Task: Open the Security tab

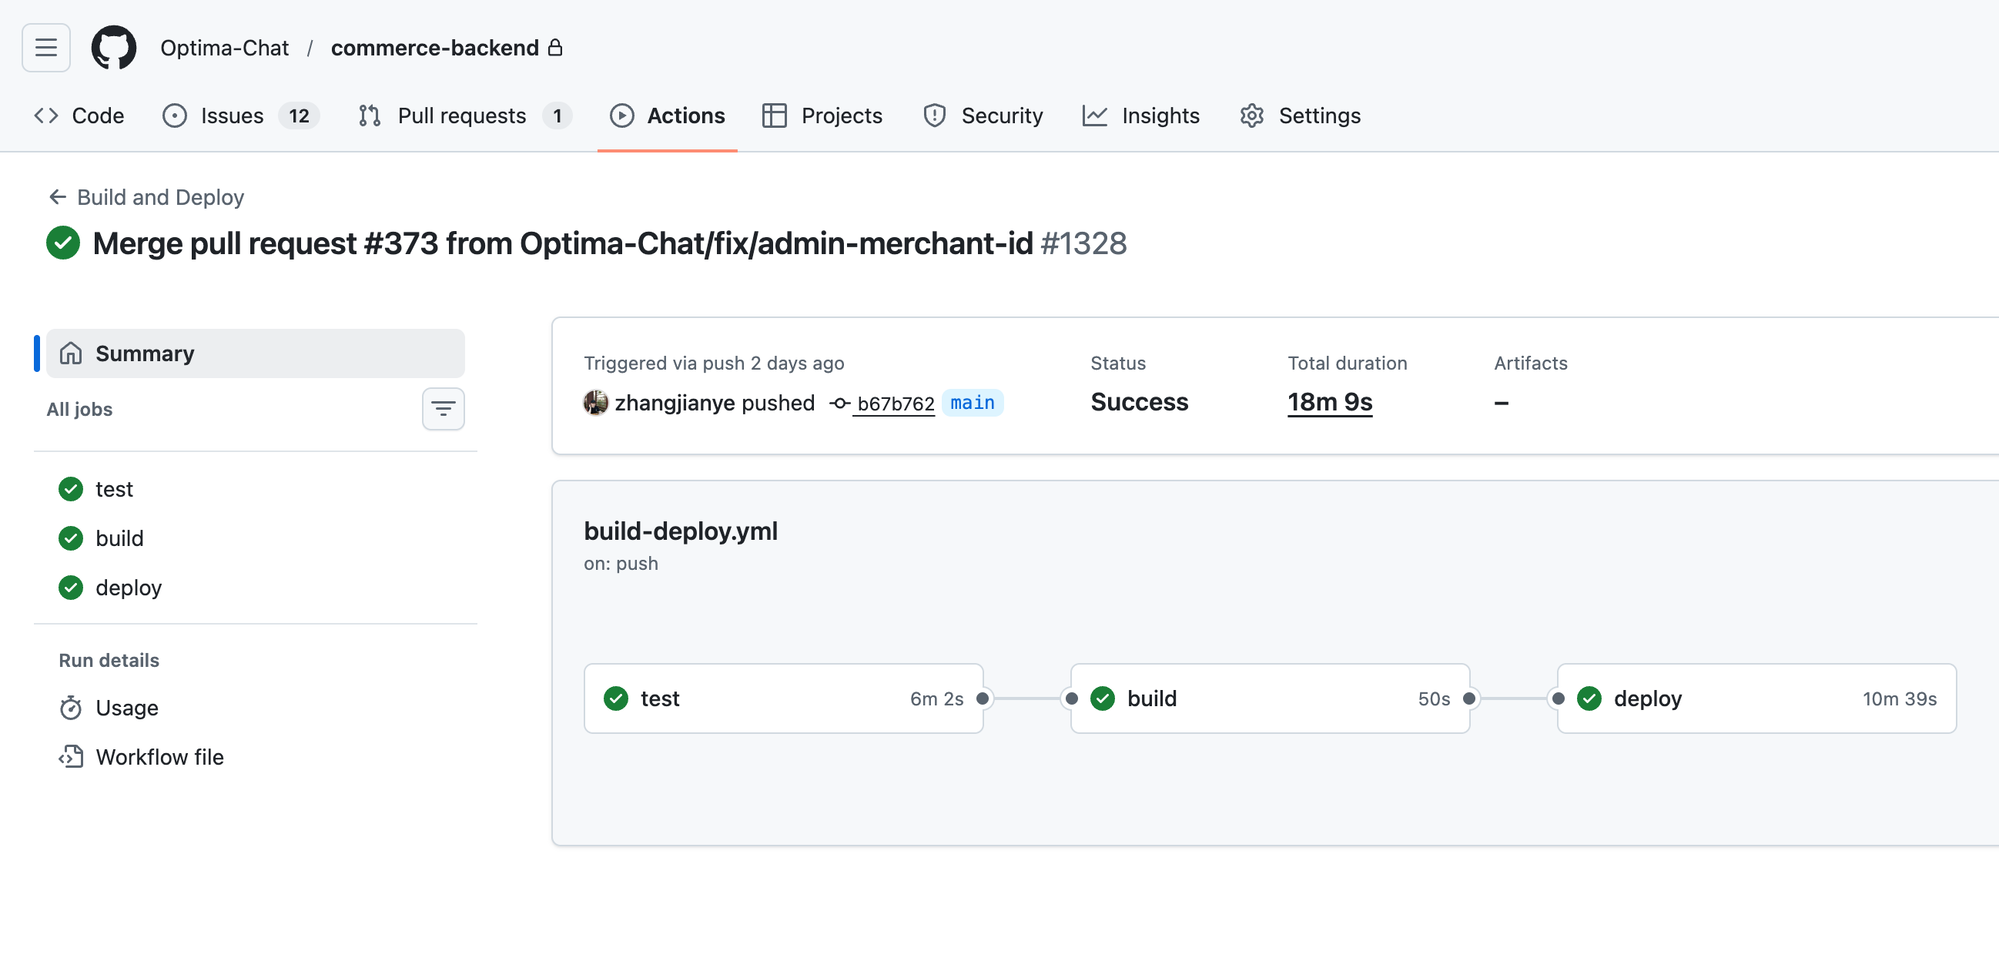Action: tap(983, 116)
